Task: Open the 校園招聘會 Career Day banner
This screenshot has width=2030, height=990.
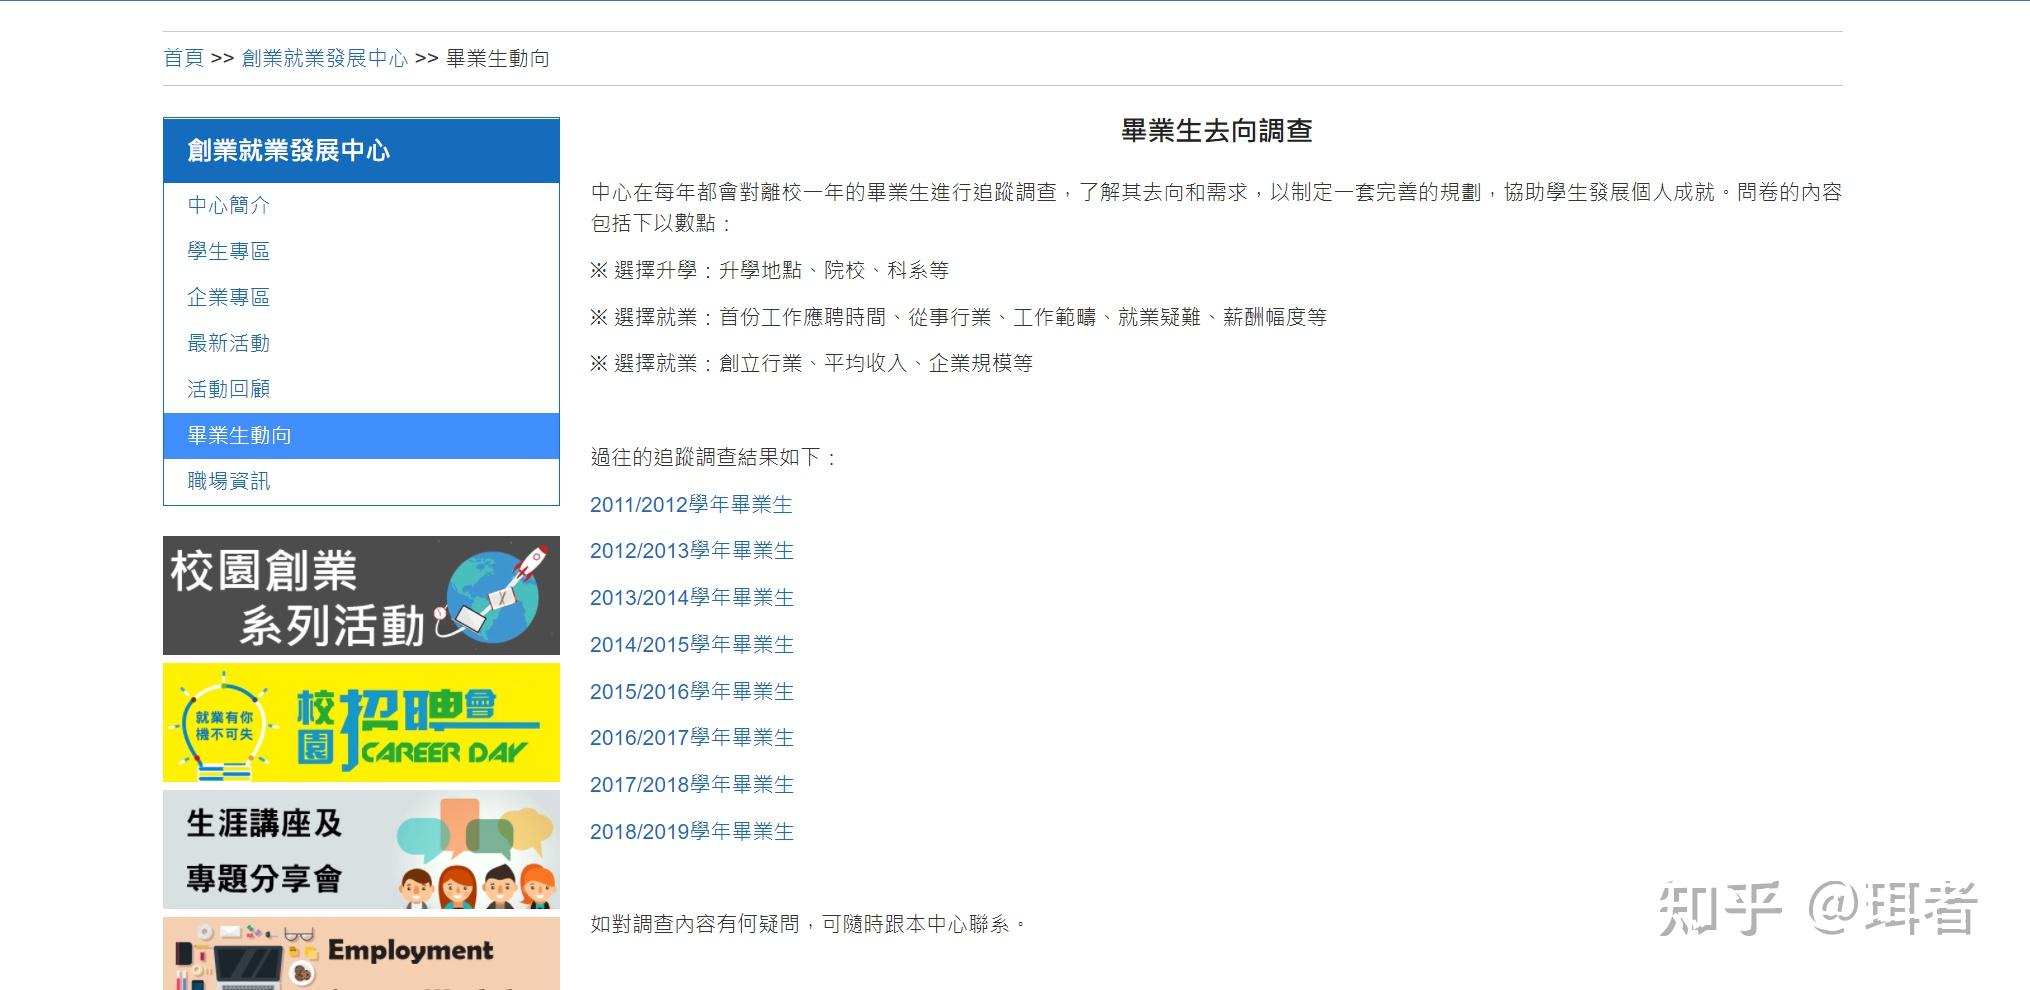Action: 360,723
